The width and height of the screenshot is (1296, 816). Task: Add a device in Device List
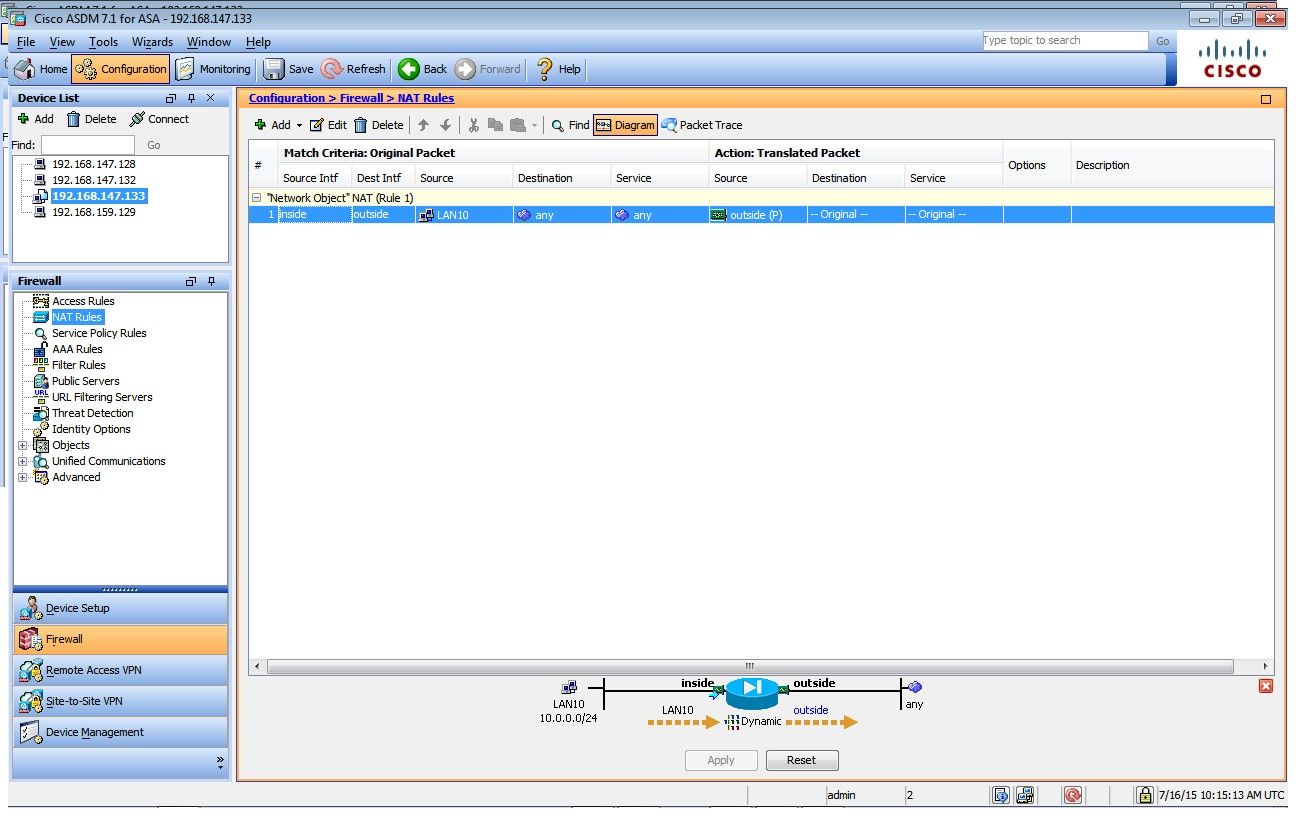pos(35,119)
